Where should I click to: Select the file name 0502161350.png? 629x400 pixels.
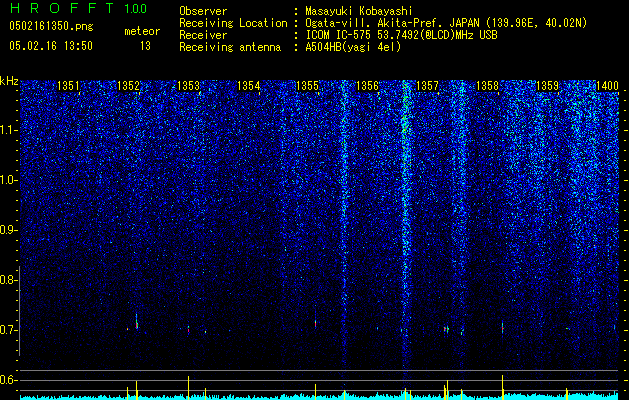(x=51, y=27)
